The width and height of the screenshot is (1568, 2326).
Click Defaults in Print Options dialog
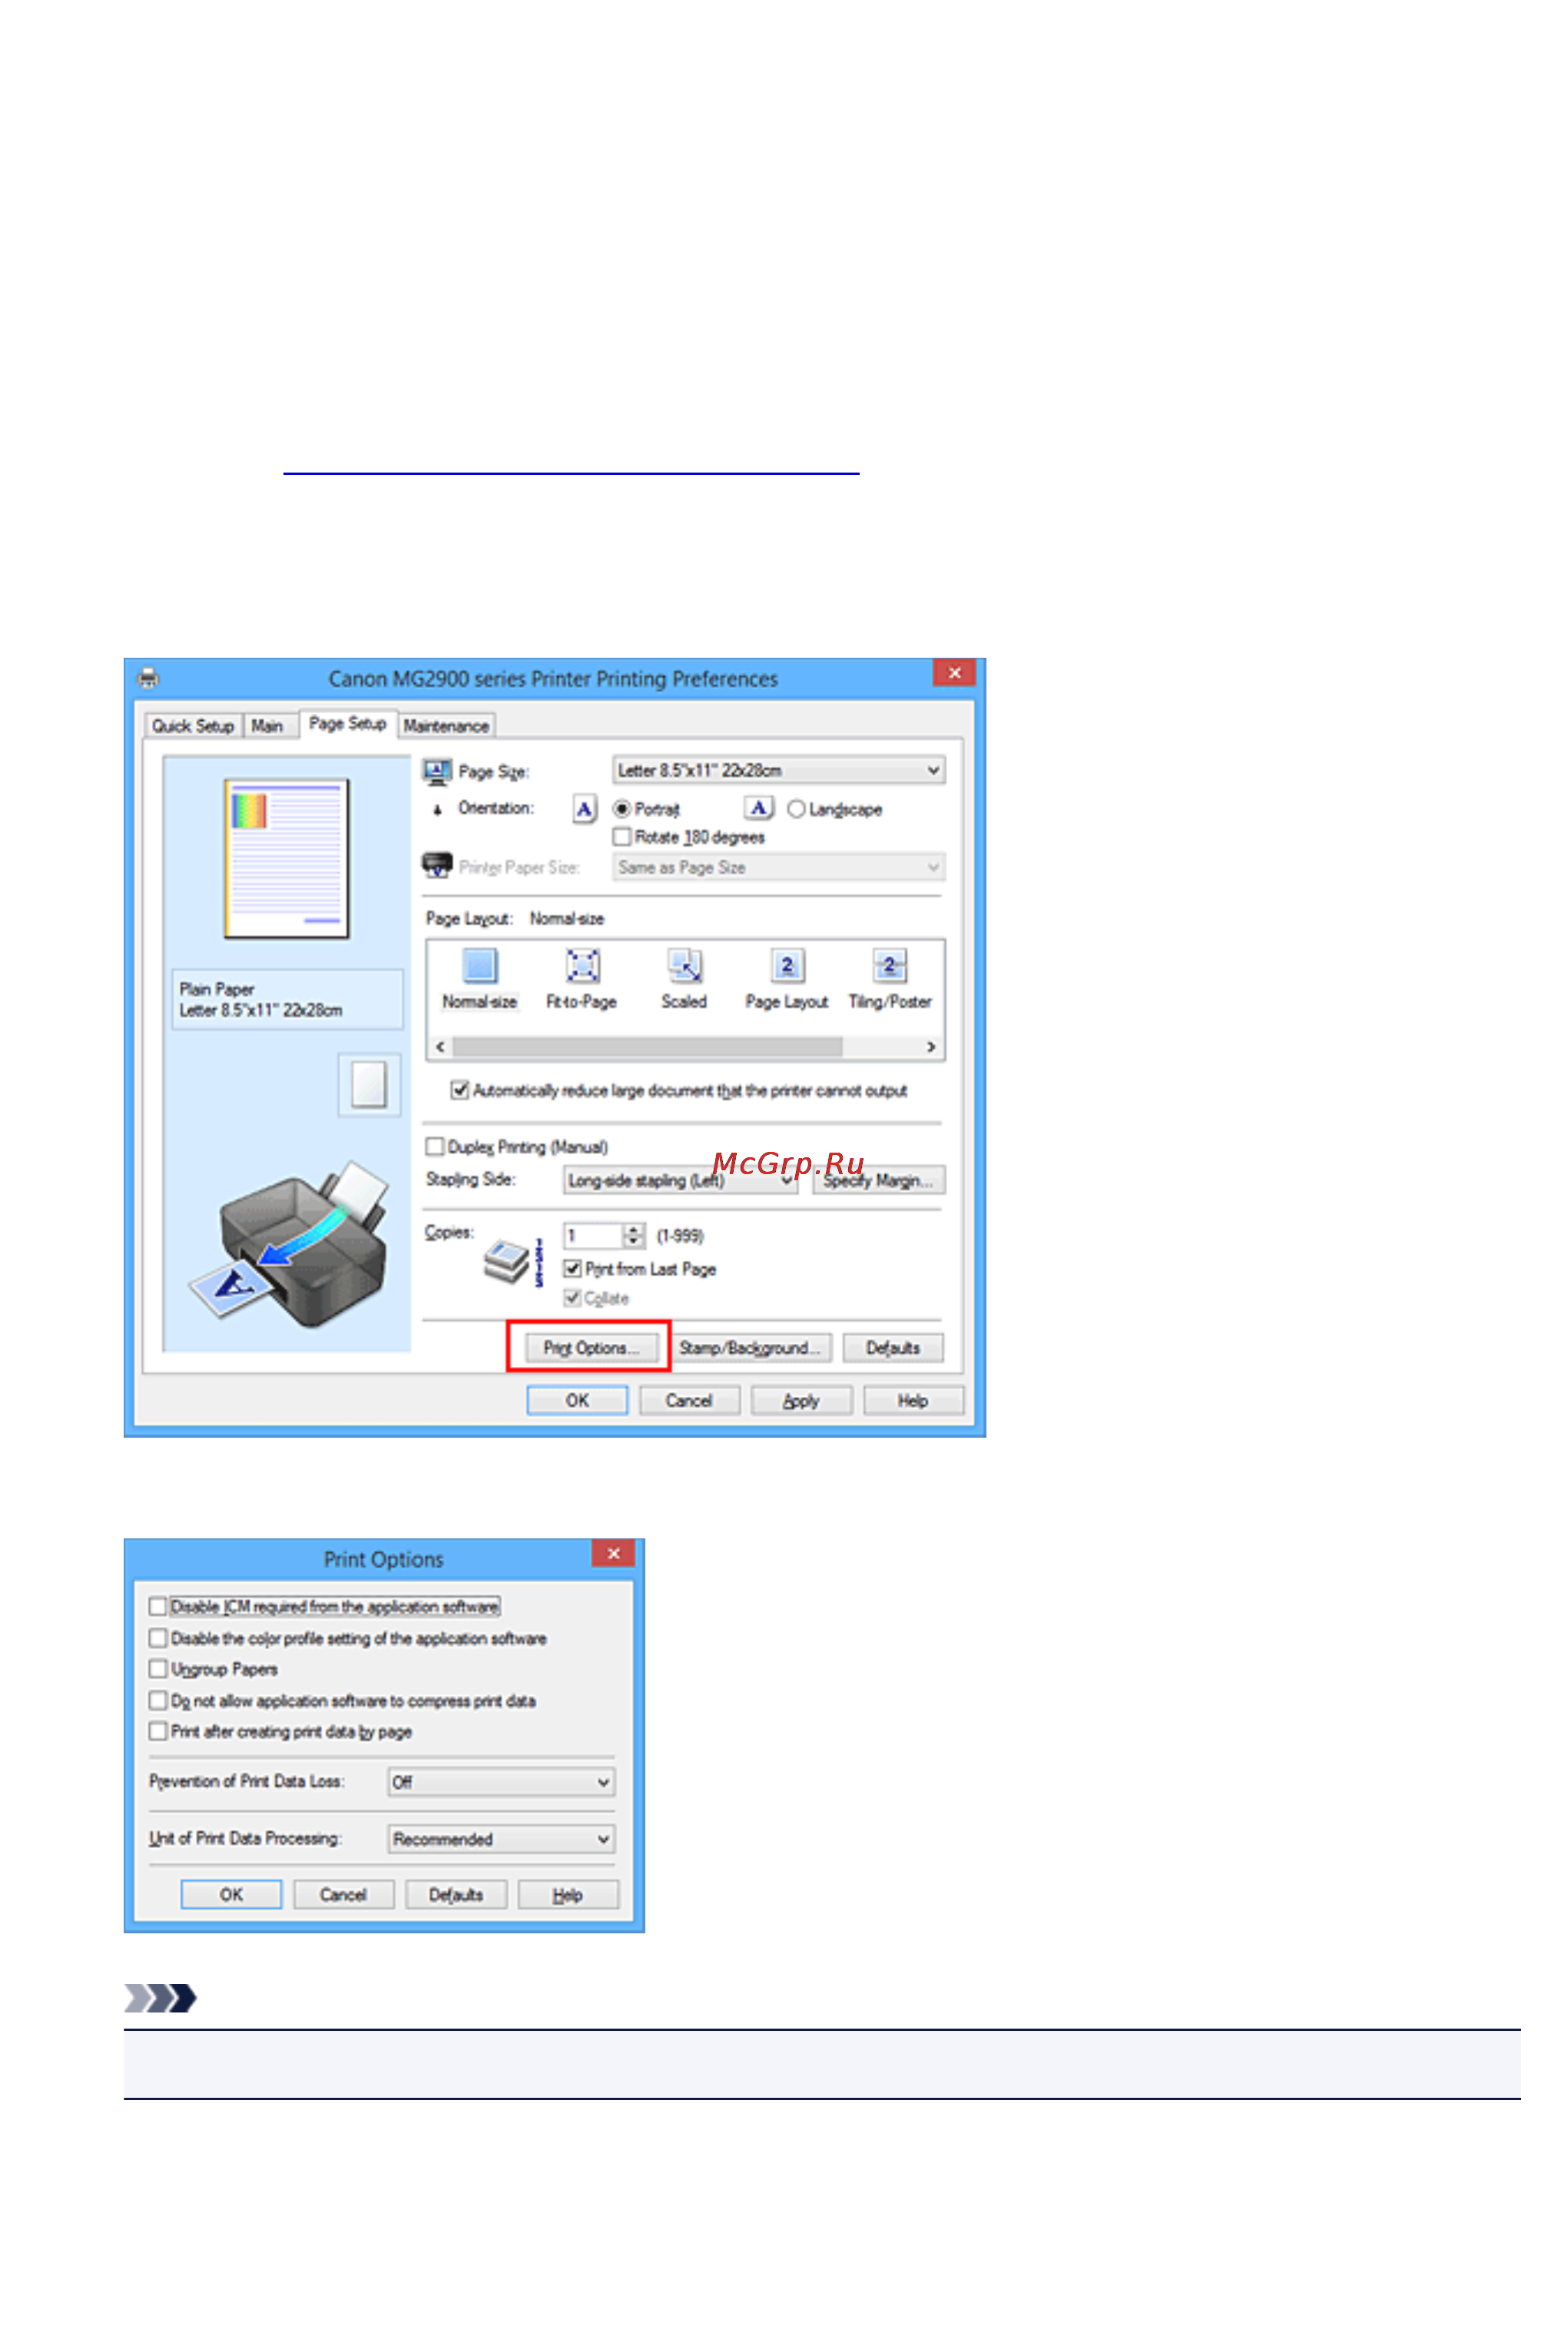click(456, 1895)
